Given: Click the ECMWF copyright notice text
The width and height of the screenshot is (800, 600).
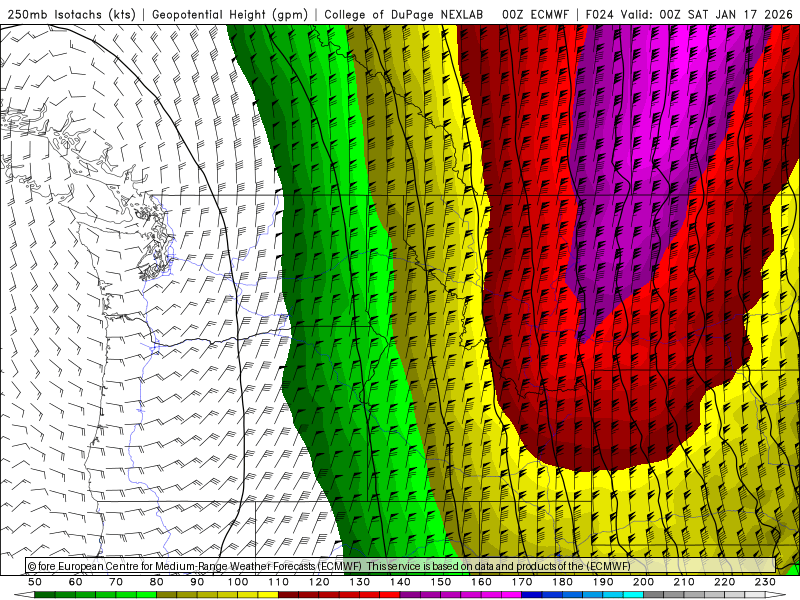Looking at the screenshot, I should 329,566.
